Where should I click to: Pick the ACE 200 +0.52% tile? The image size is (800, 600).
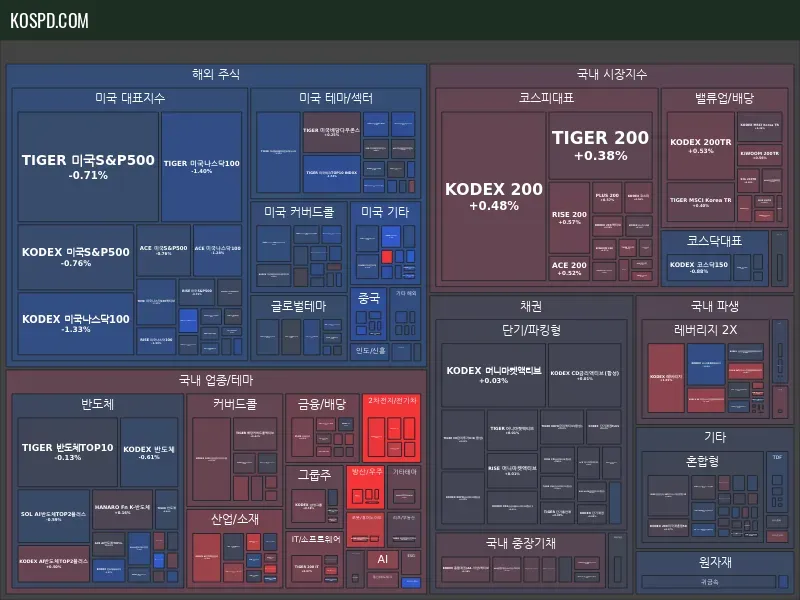(569, 268)
